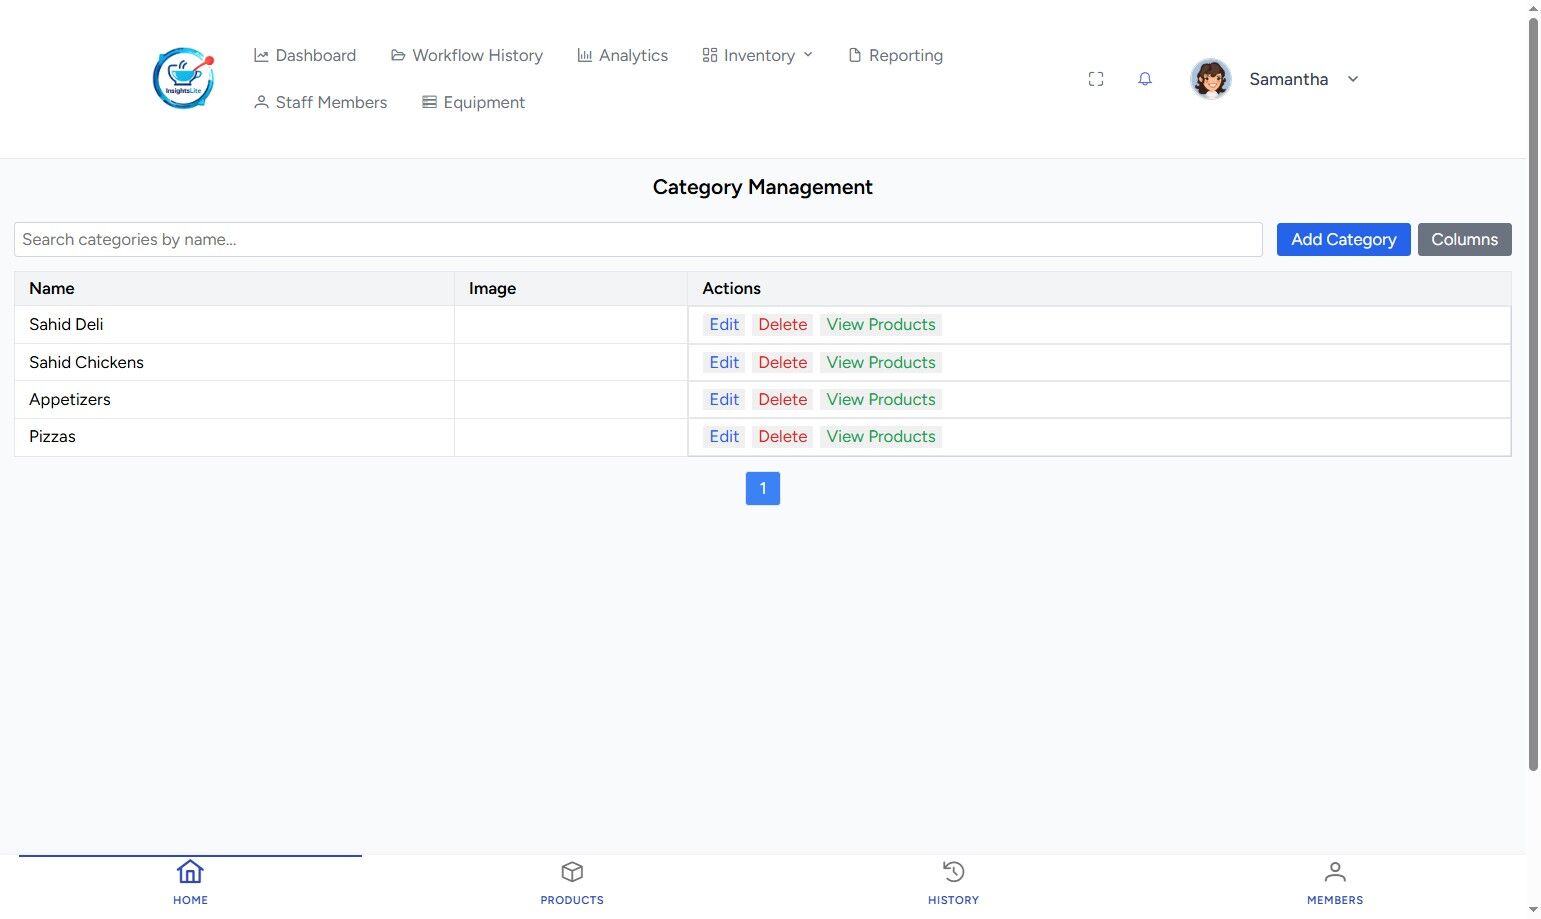Go to the Equipment page

(x=473, y=102)
